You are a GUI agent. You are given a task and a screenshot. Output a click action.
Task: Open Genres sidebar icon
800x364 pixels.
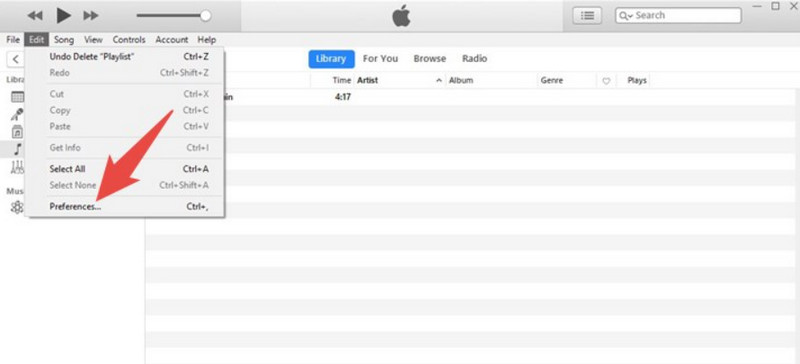tap(17, 166)
